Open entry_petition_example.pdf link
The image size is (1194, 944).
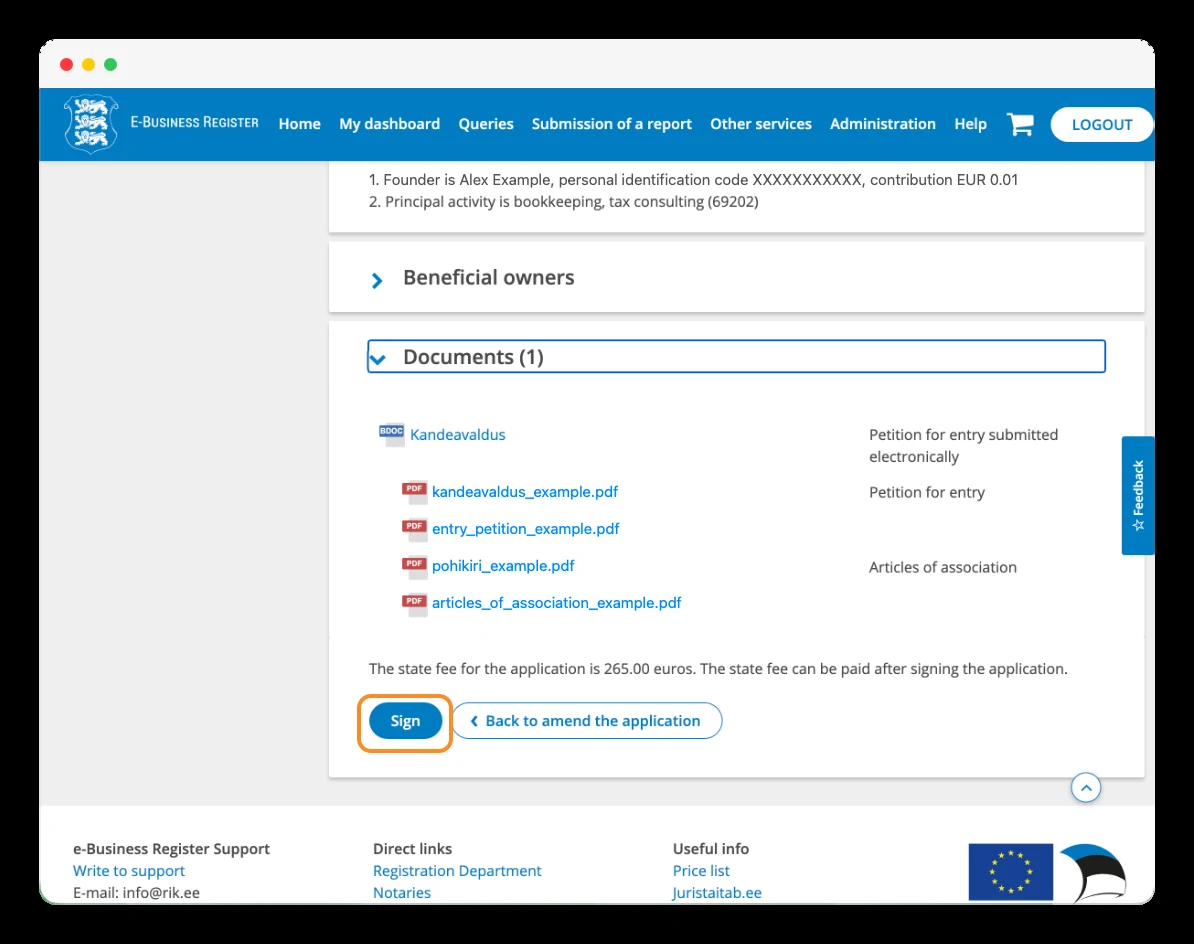tap(525, 529)
